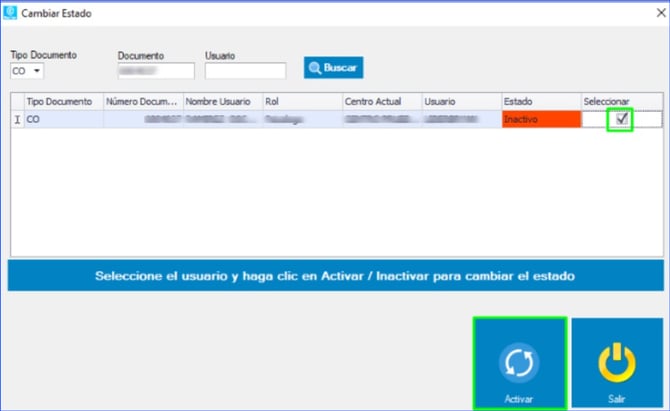Click the Activar refresh-arrows button

[x=519, y=364]
